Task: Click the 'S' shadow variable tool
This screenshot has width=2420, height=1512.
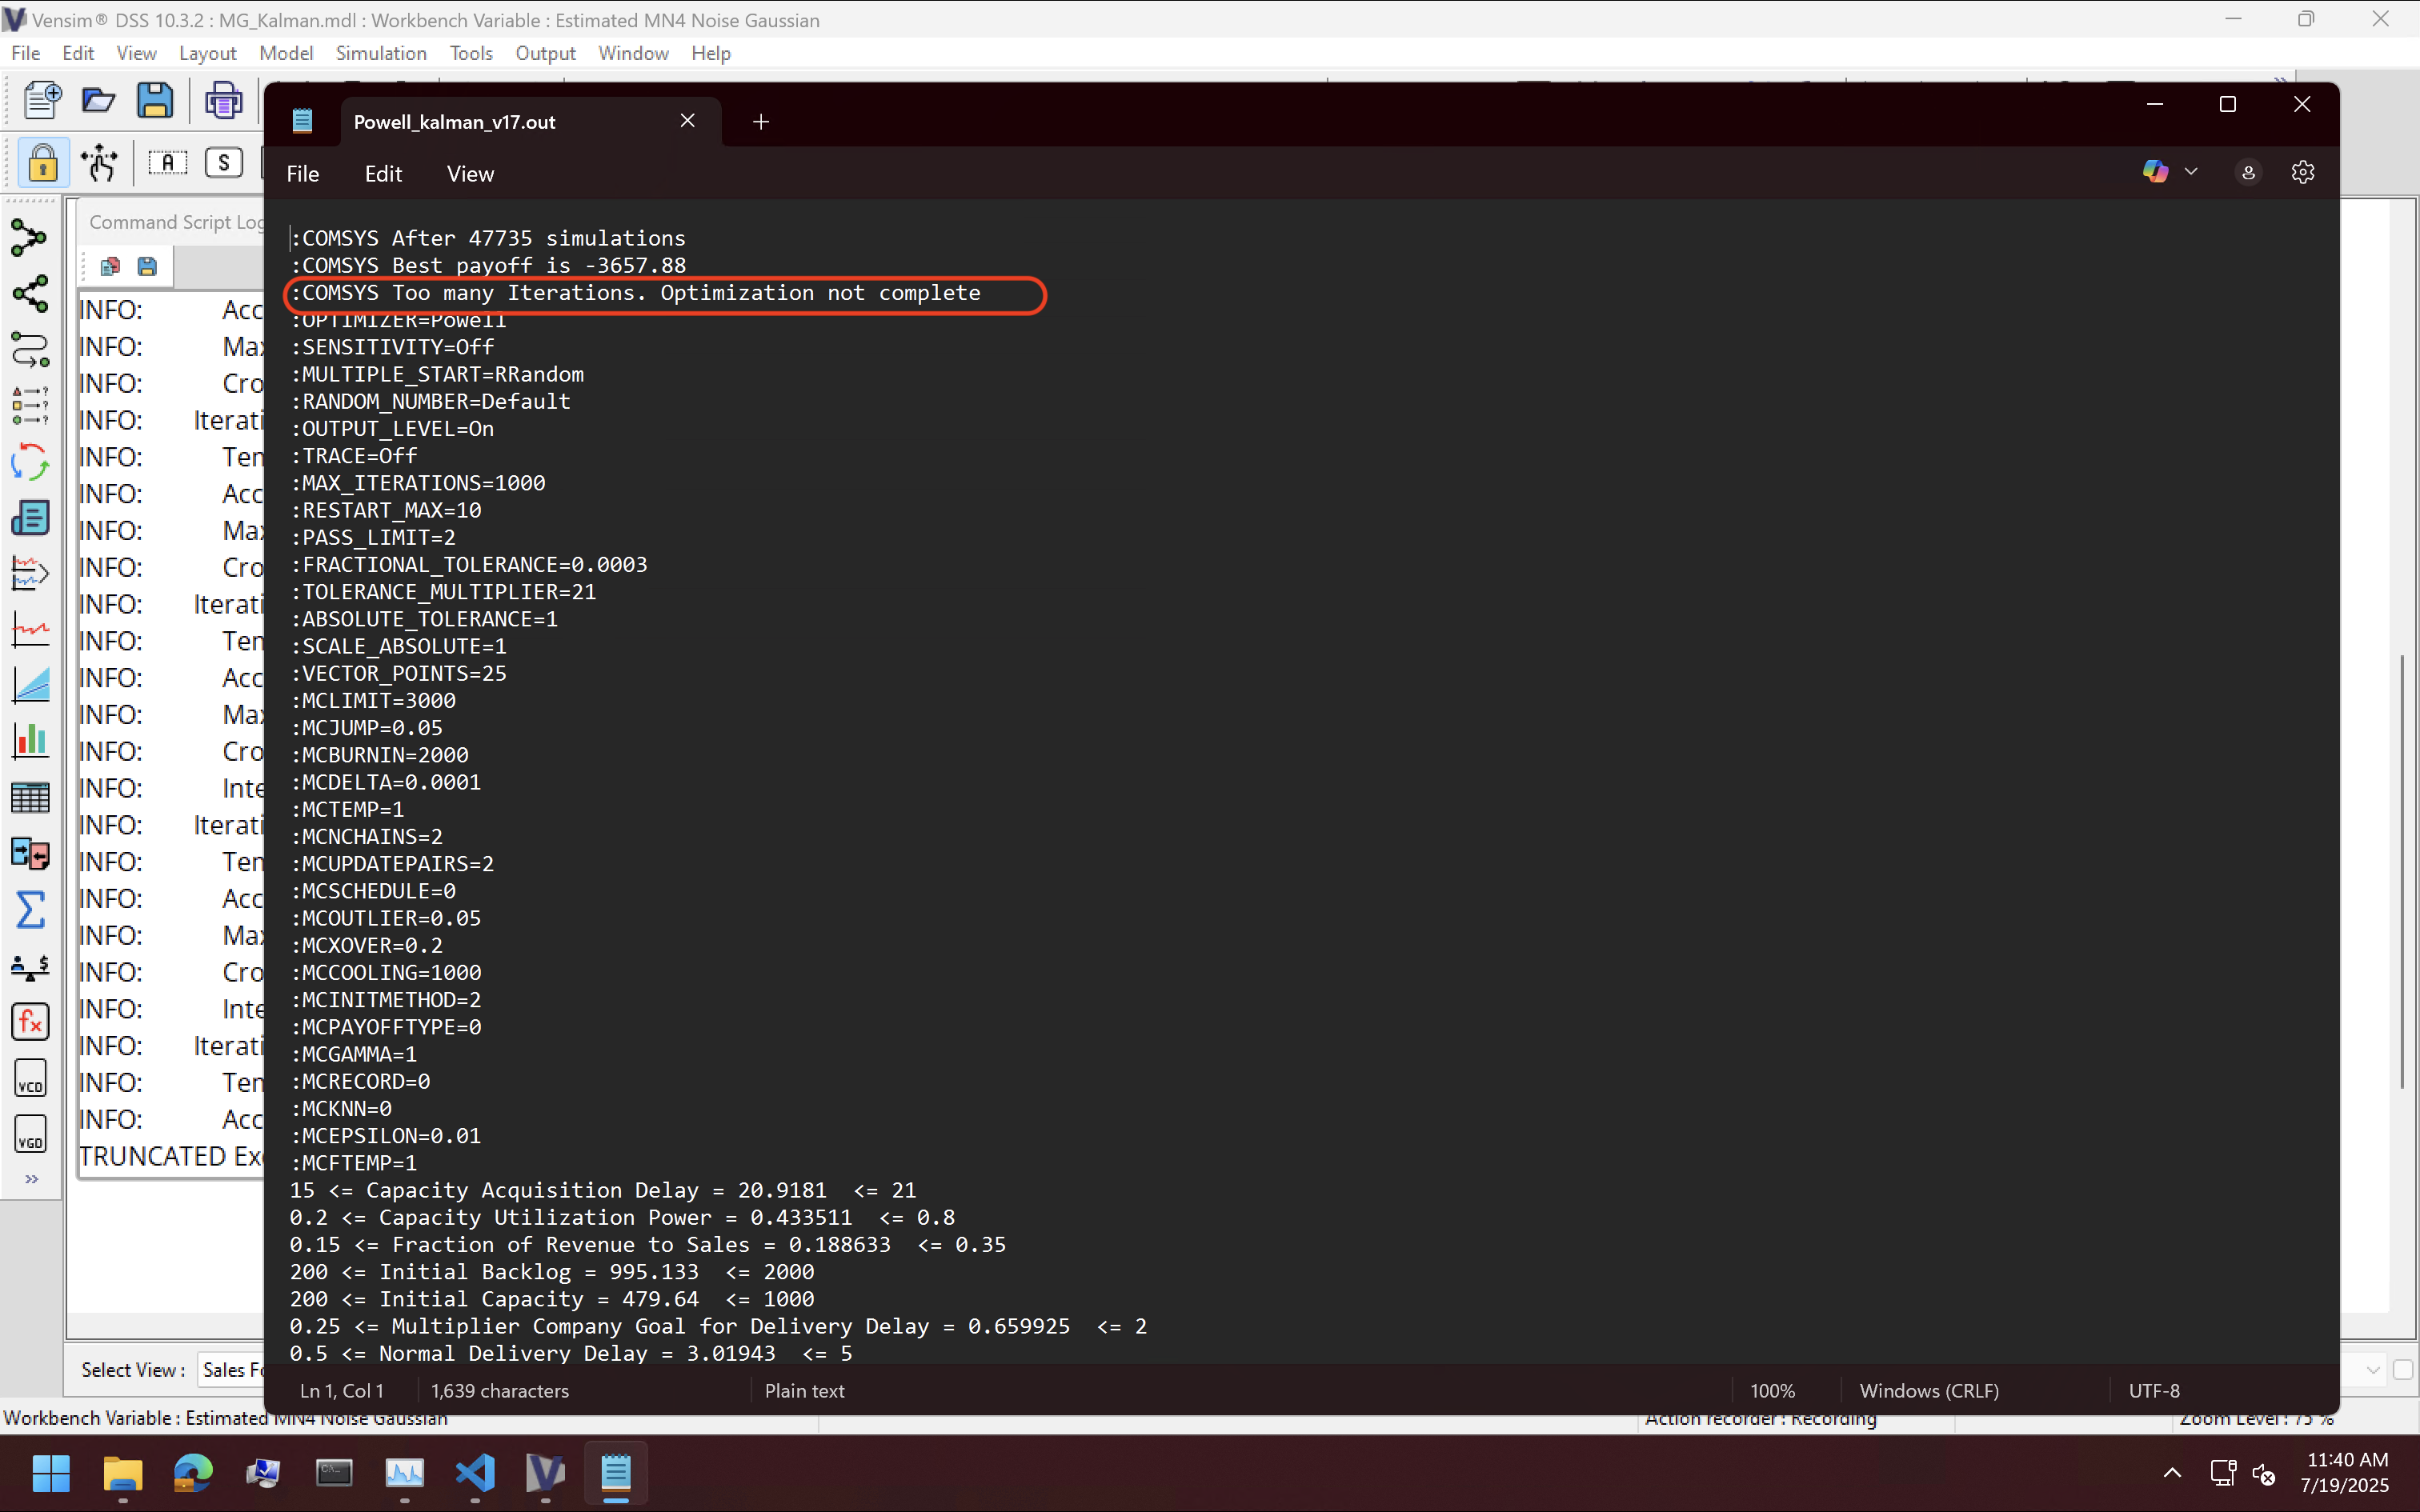Action: (223, 162)
